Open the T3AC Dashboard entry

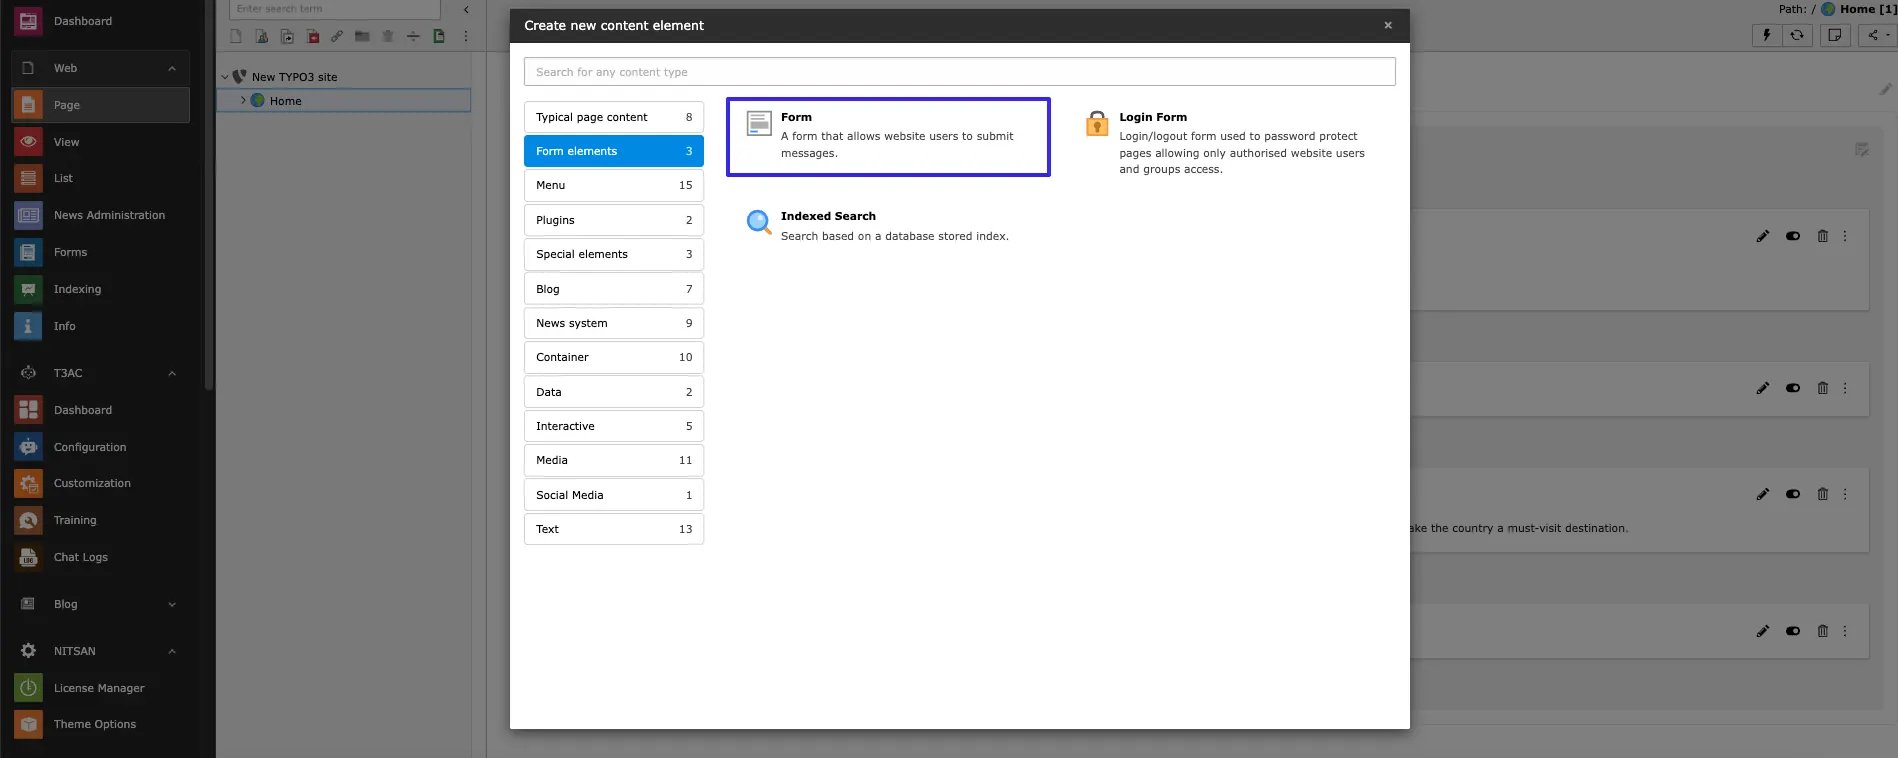(100, 410)
